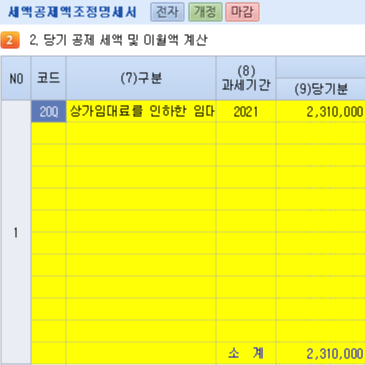Click the 코드 column header

(49, 78)
